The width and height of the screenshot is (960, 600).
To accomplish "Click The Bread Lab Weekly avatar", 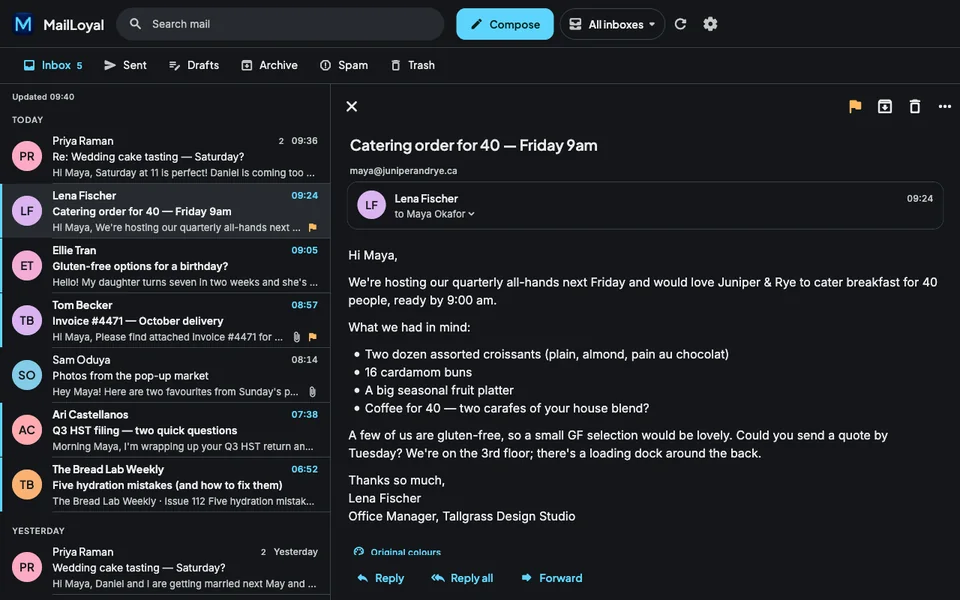I will coord(27,485).
